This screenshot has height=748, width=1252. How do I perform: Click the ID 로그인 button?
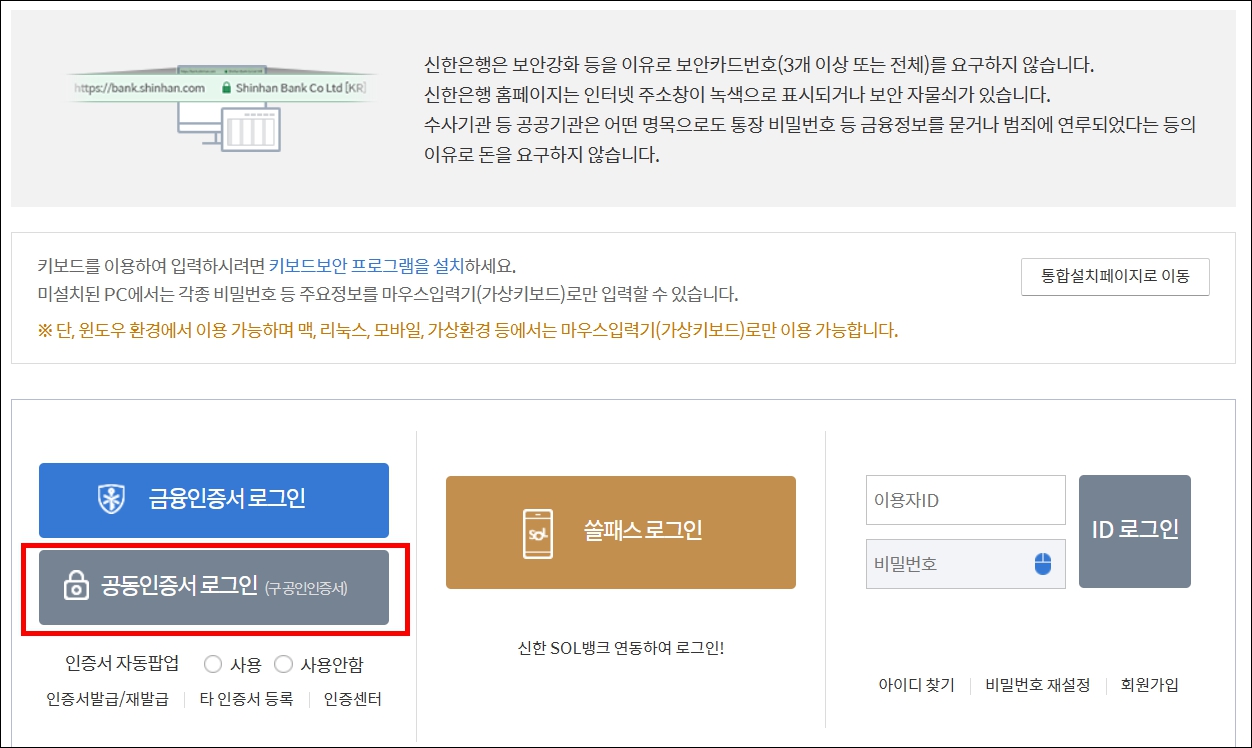pos(1135,531)
